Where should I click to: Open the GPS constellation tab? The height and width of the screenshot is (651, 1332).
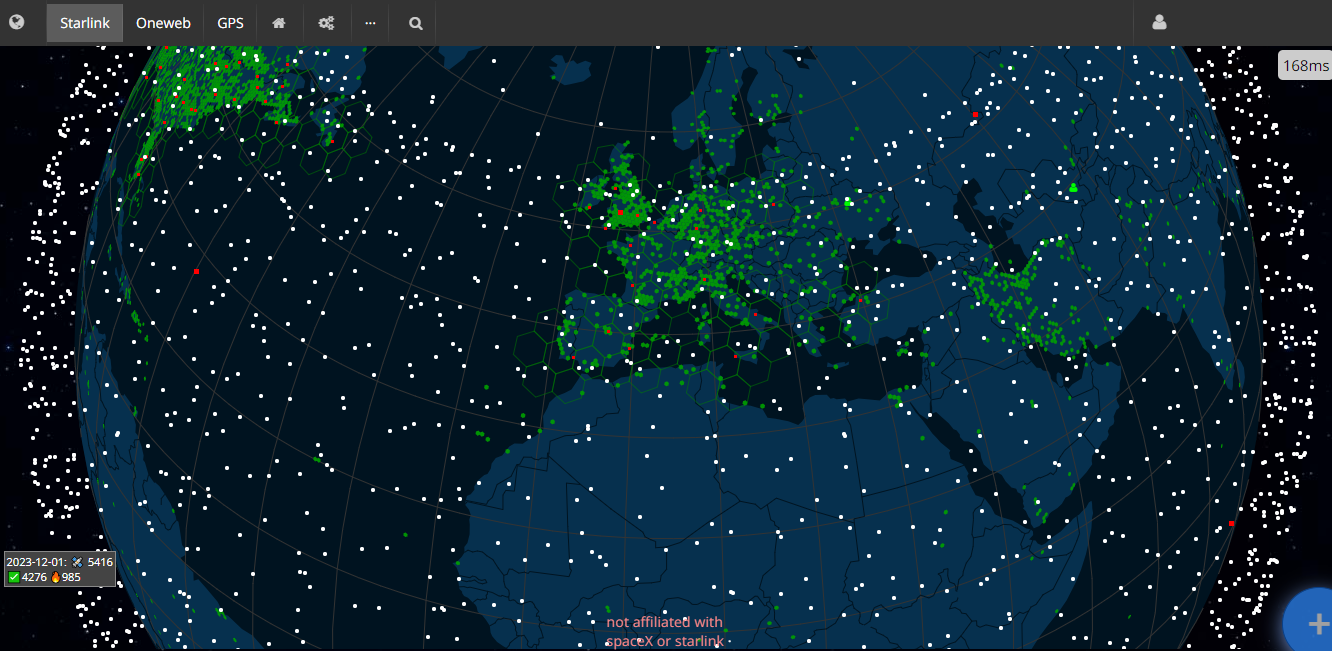pos(230,23)
